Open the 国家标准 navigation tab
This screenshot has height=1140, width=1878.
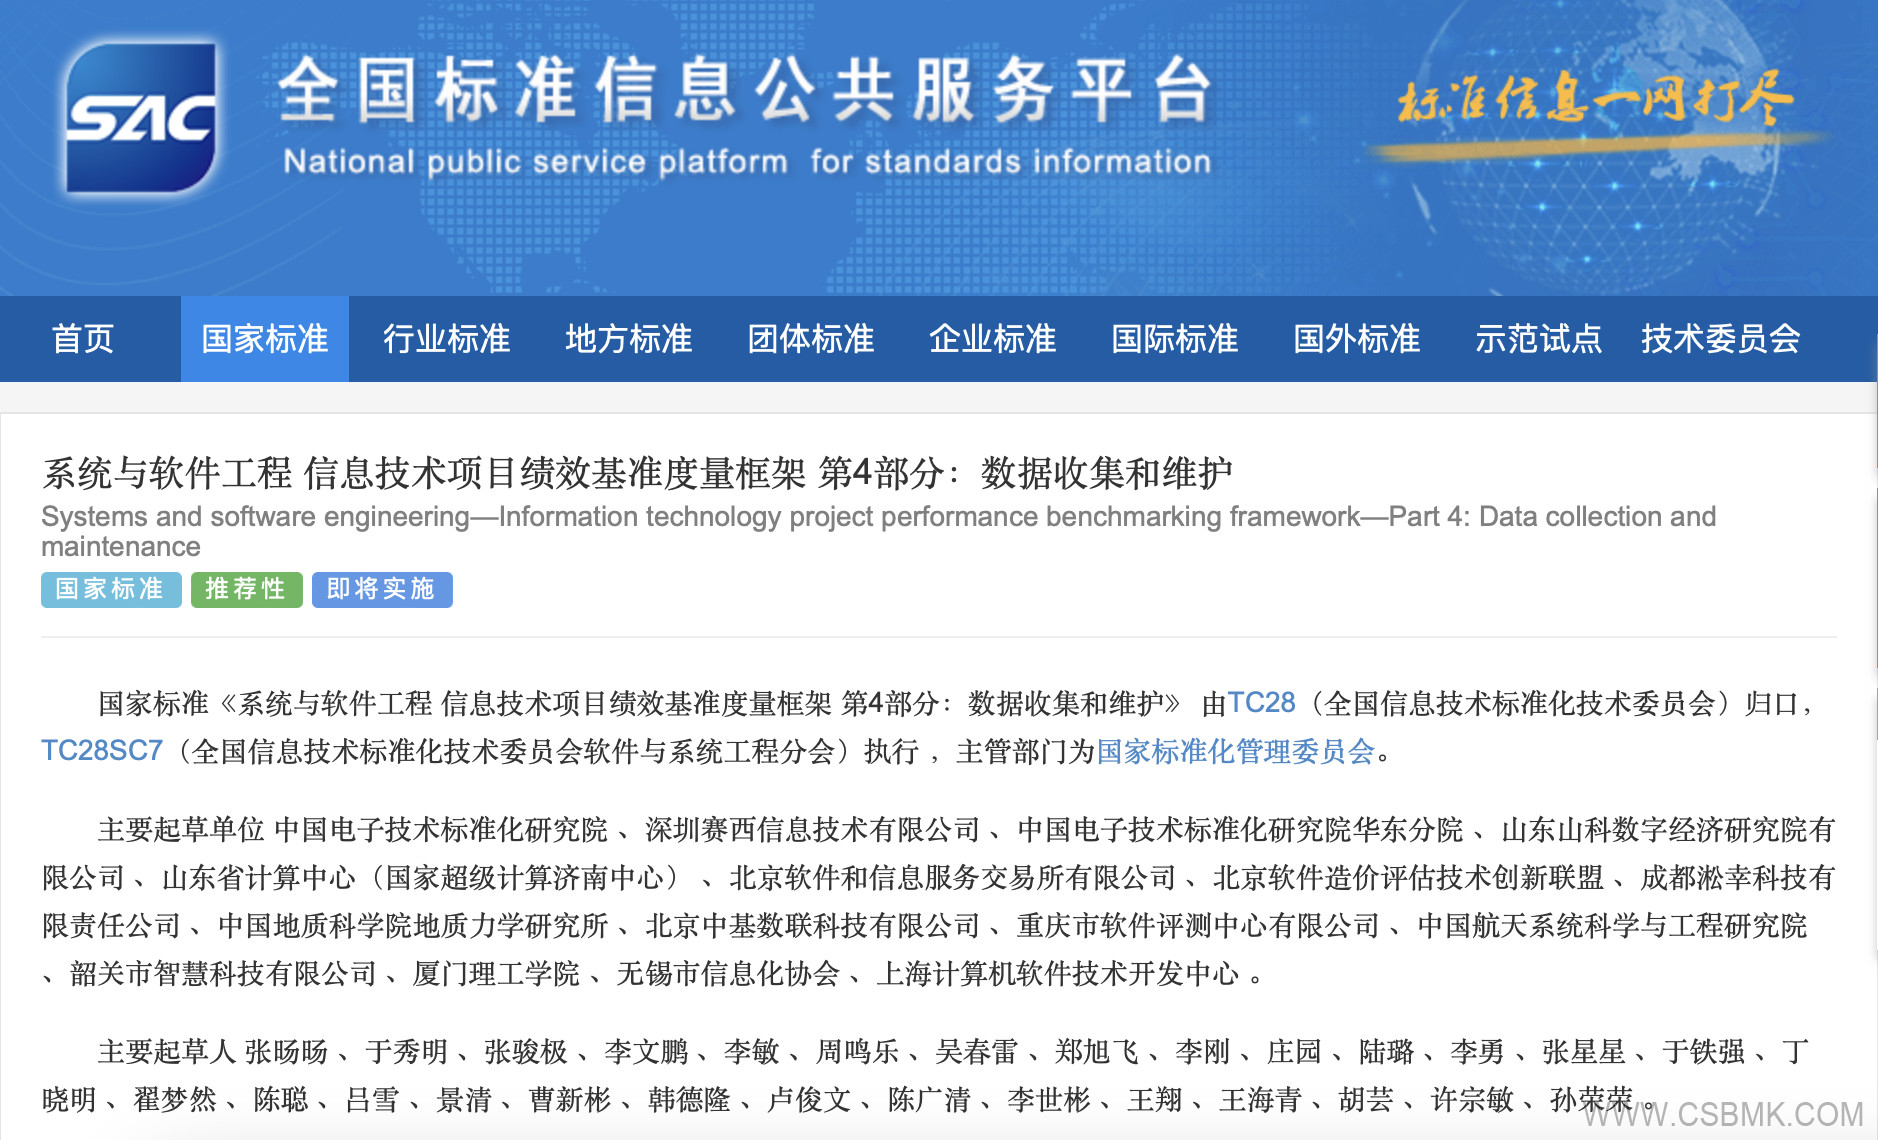click(x=265, y=339)
